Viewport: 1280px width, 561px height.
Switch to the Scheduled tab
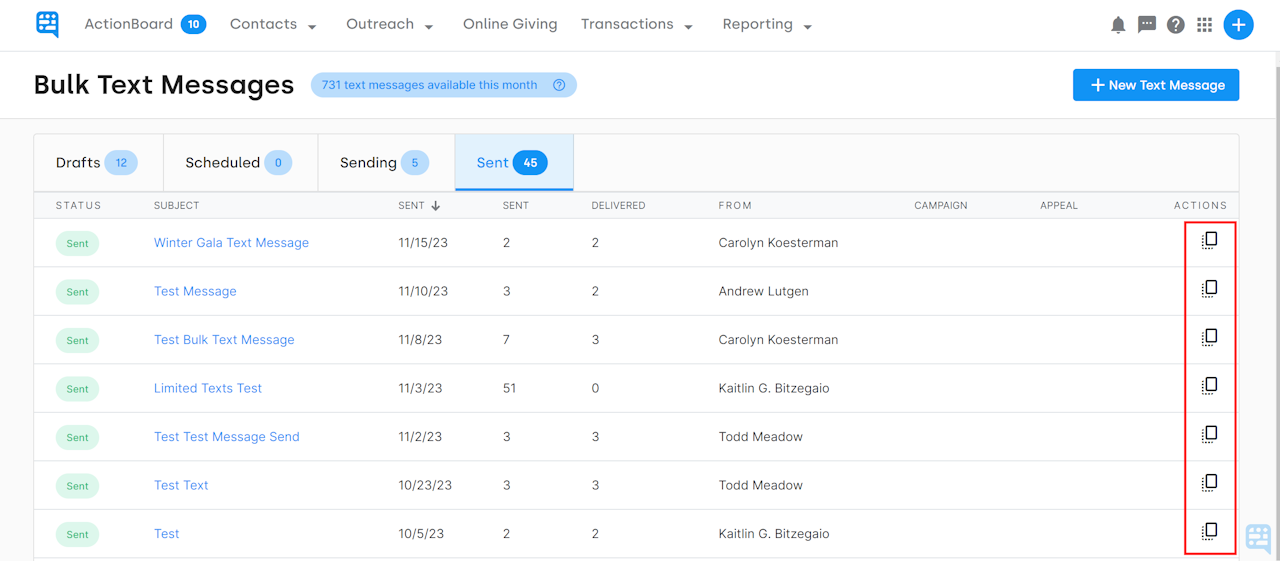coord(240,163)
